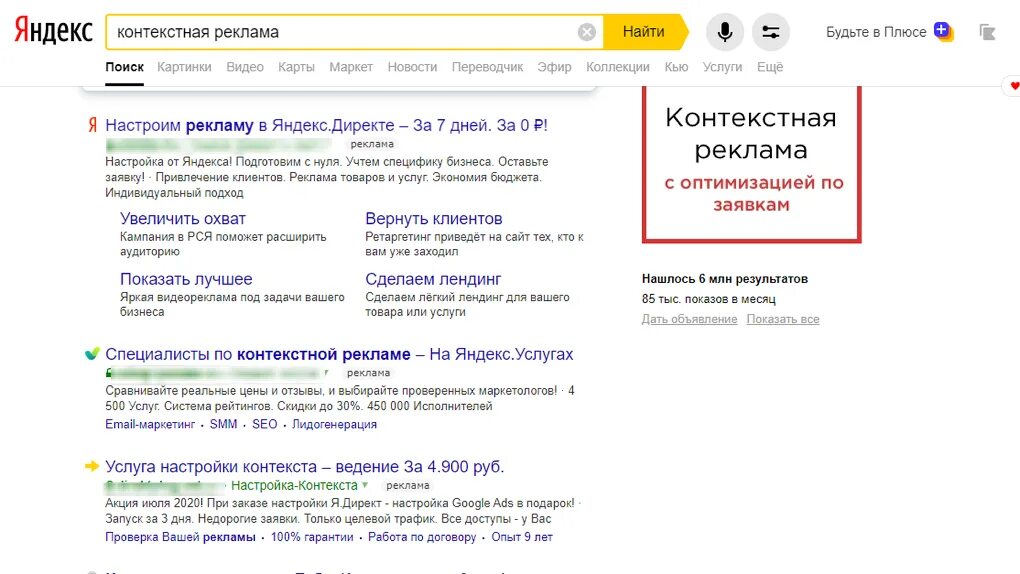Open Услуга настройки контекста result
Image resolution: width=1020 pixels, height=574 pixels.
pos(304,467)
